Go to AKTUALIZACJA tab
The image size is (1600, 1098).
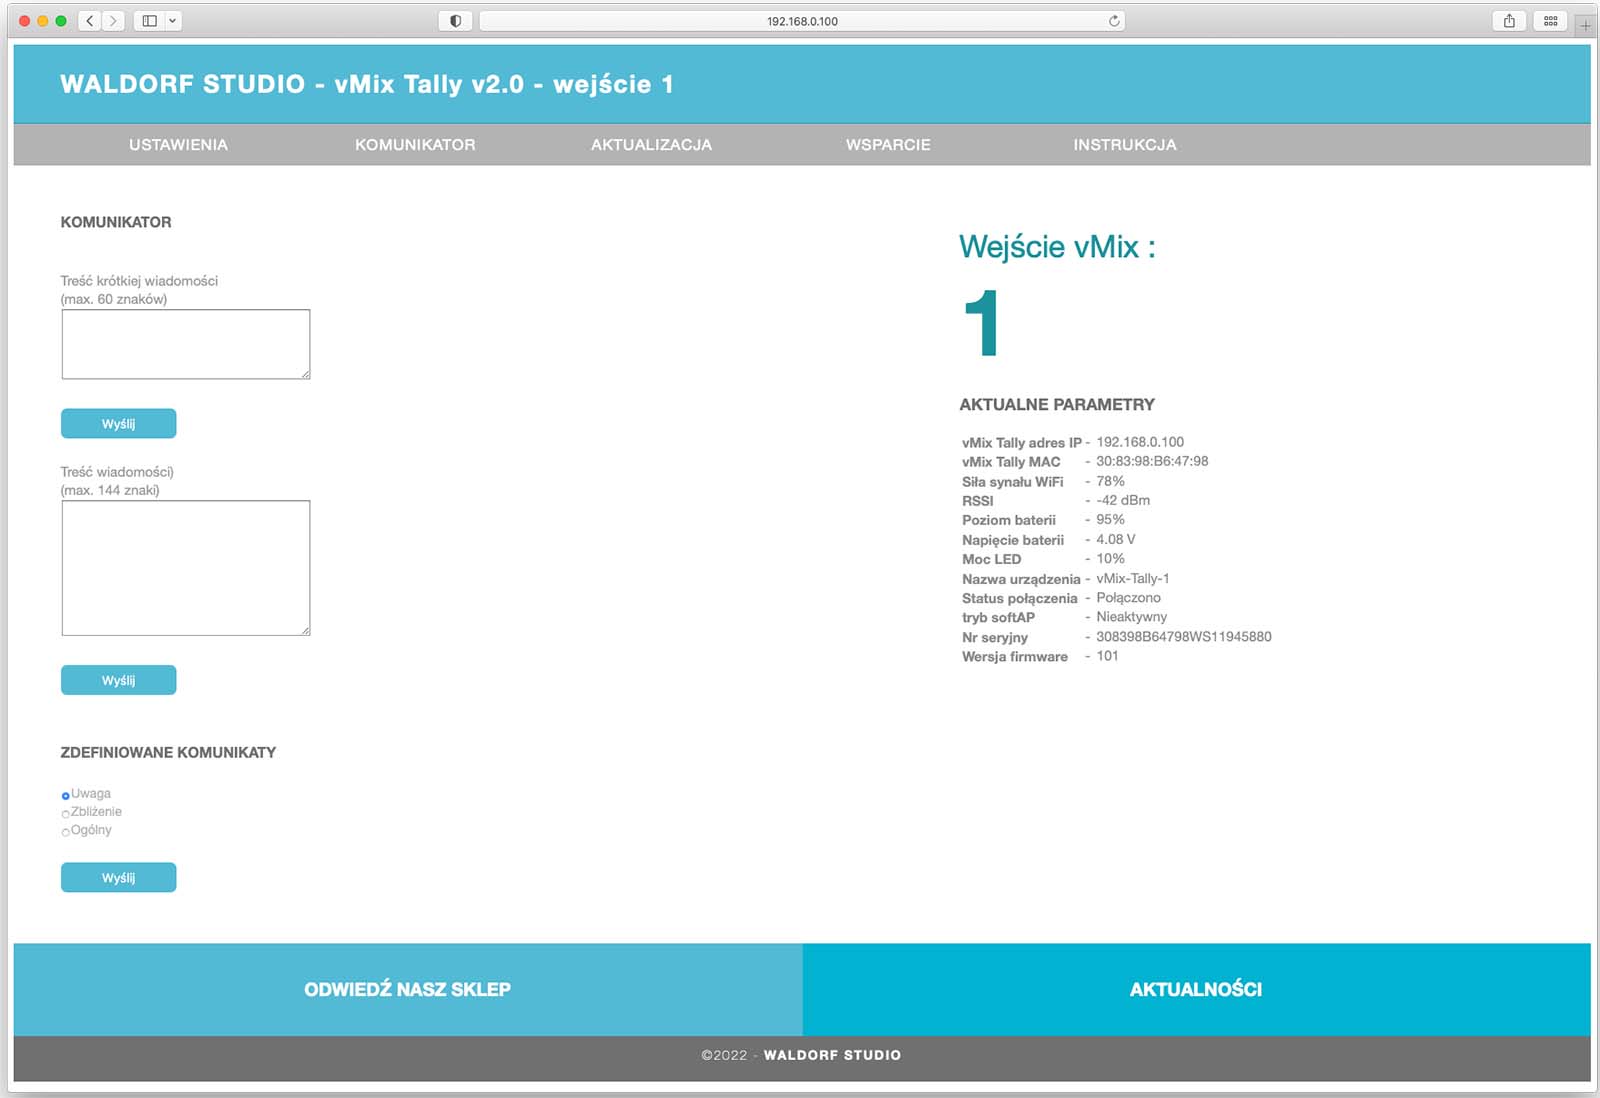[x=651, y=145]
